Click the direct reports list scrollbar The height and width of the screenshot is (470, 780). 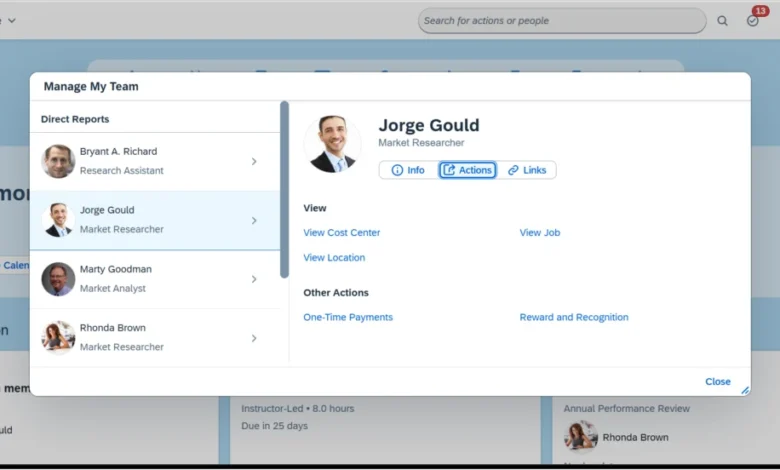click(284, 190)
